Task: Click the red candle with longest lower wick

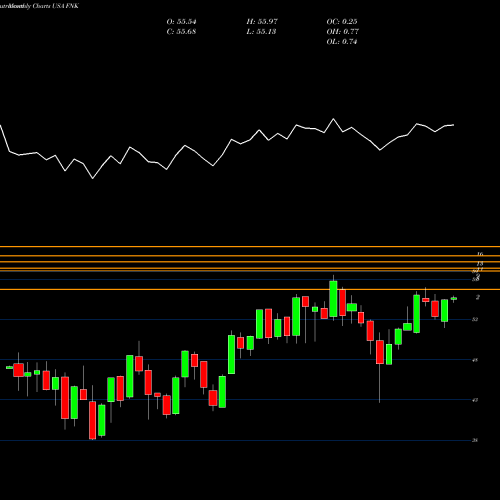Action: coord(380,352)
